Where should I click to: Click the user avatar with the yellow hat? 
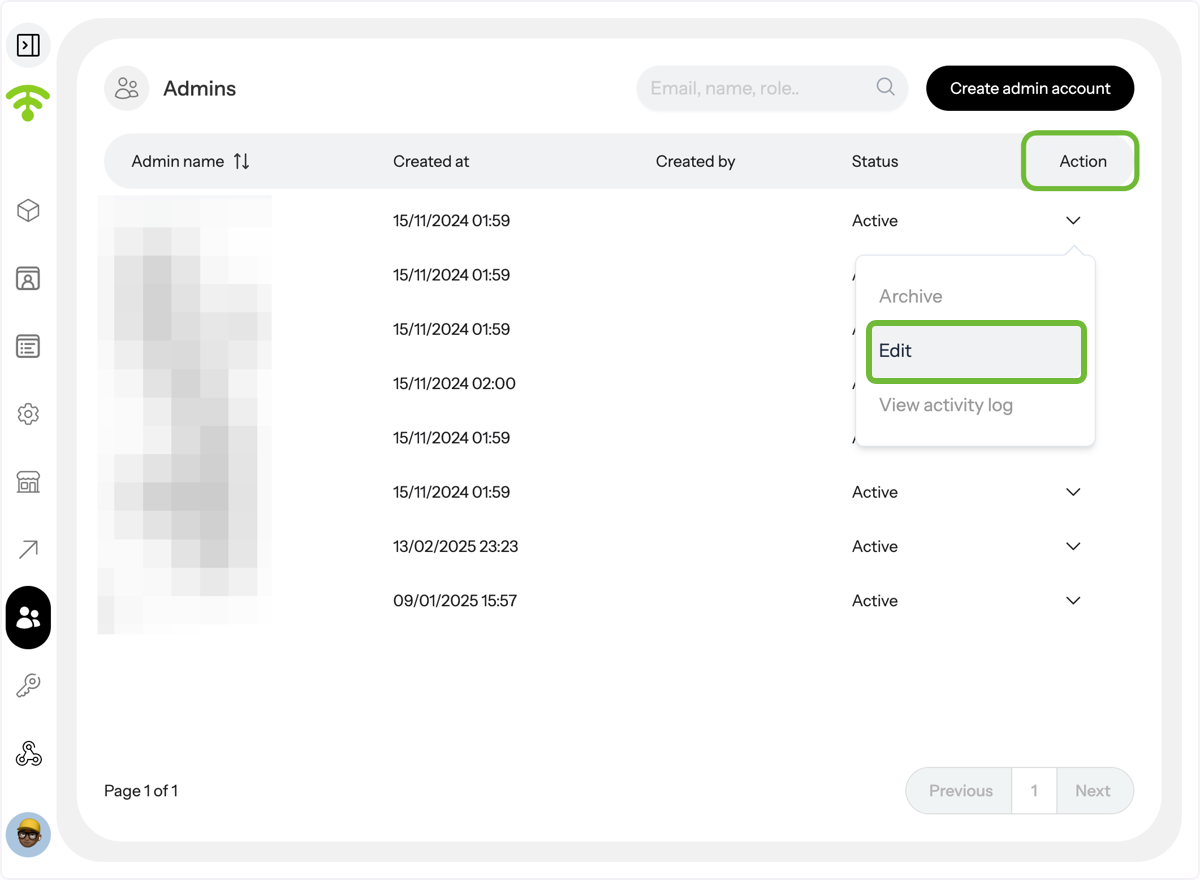coord(28,835)
